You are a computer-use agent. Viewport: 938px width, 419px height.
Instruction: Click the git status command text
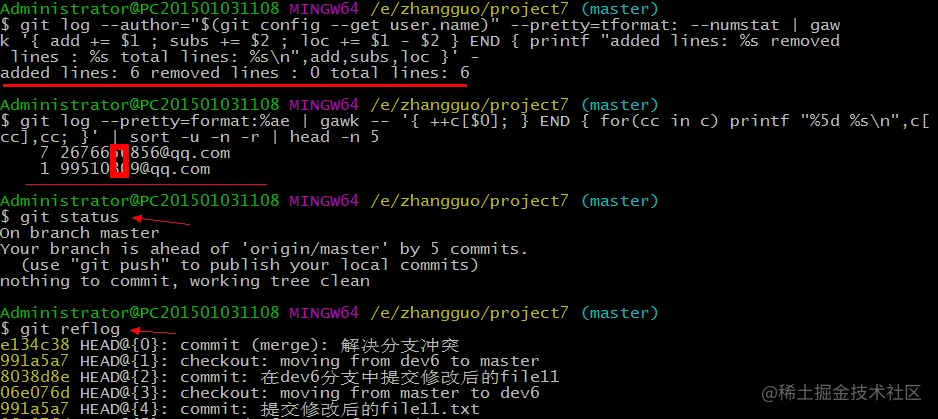pyautogui.click(x=69, y=217)
